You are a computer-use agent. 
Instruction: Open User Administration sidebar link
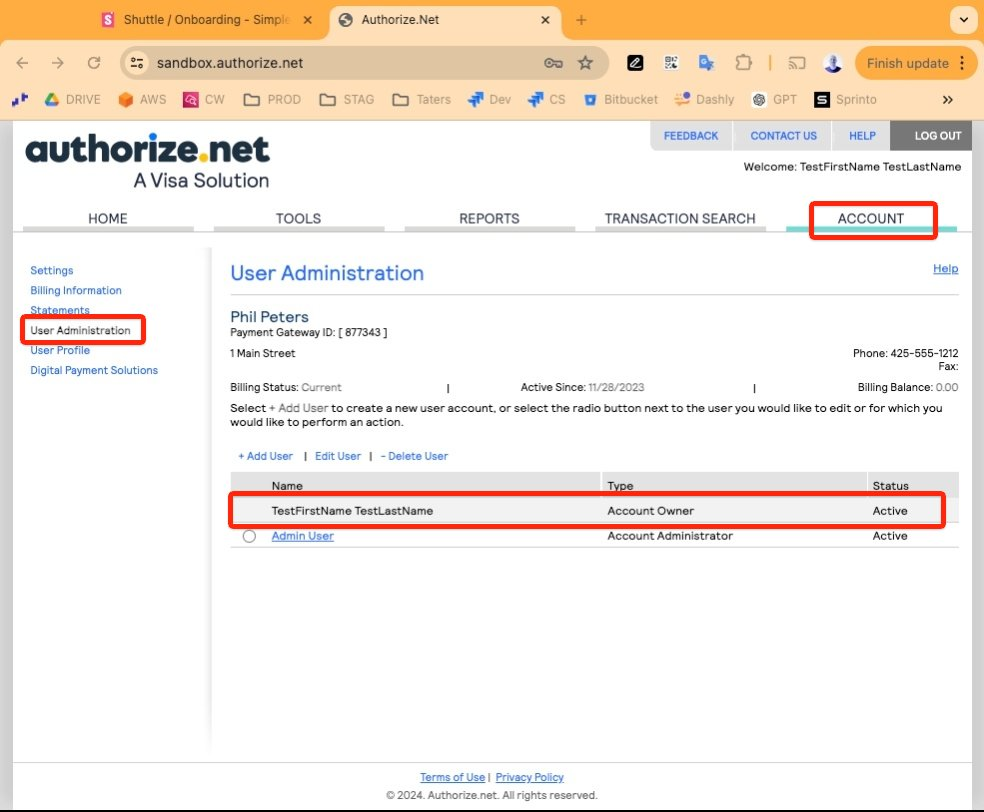pos(80,330)
